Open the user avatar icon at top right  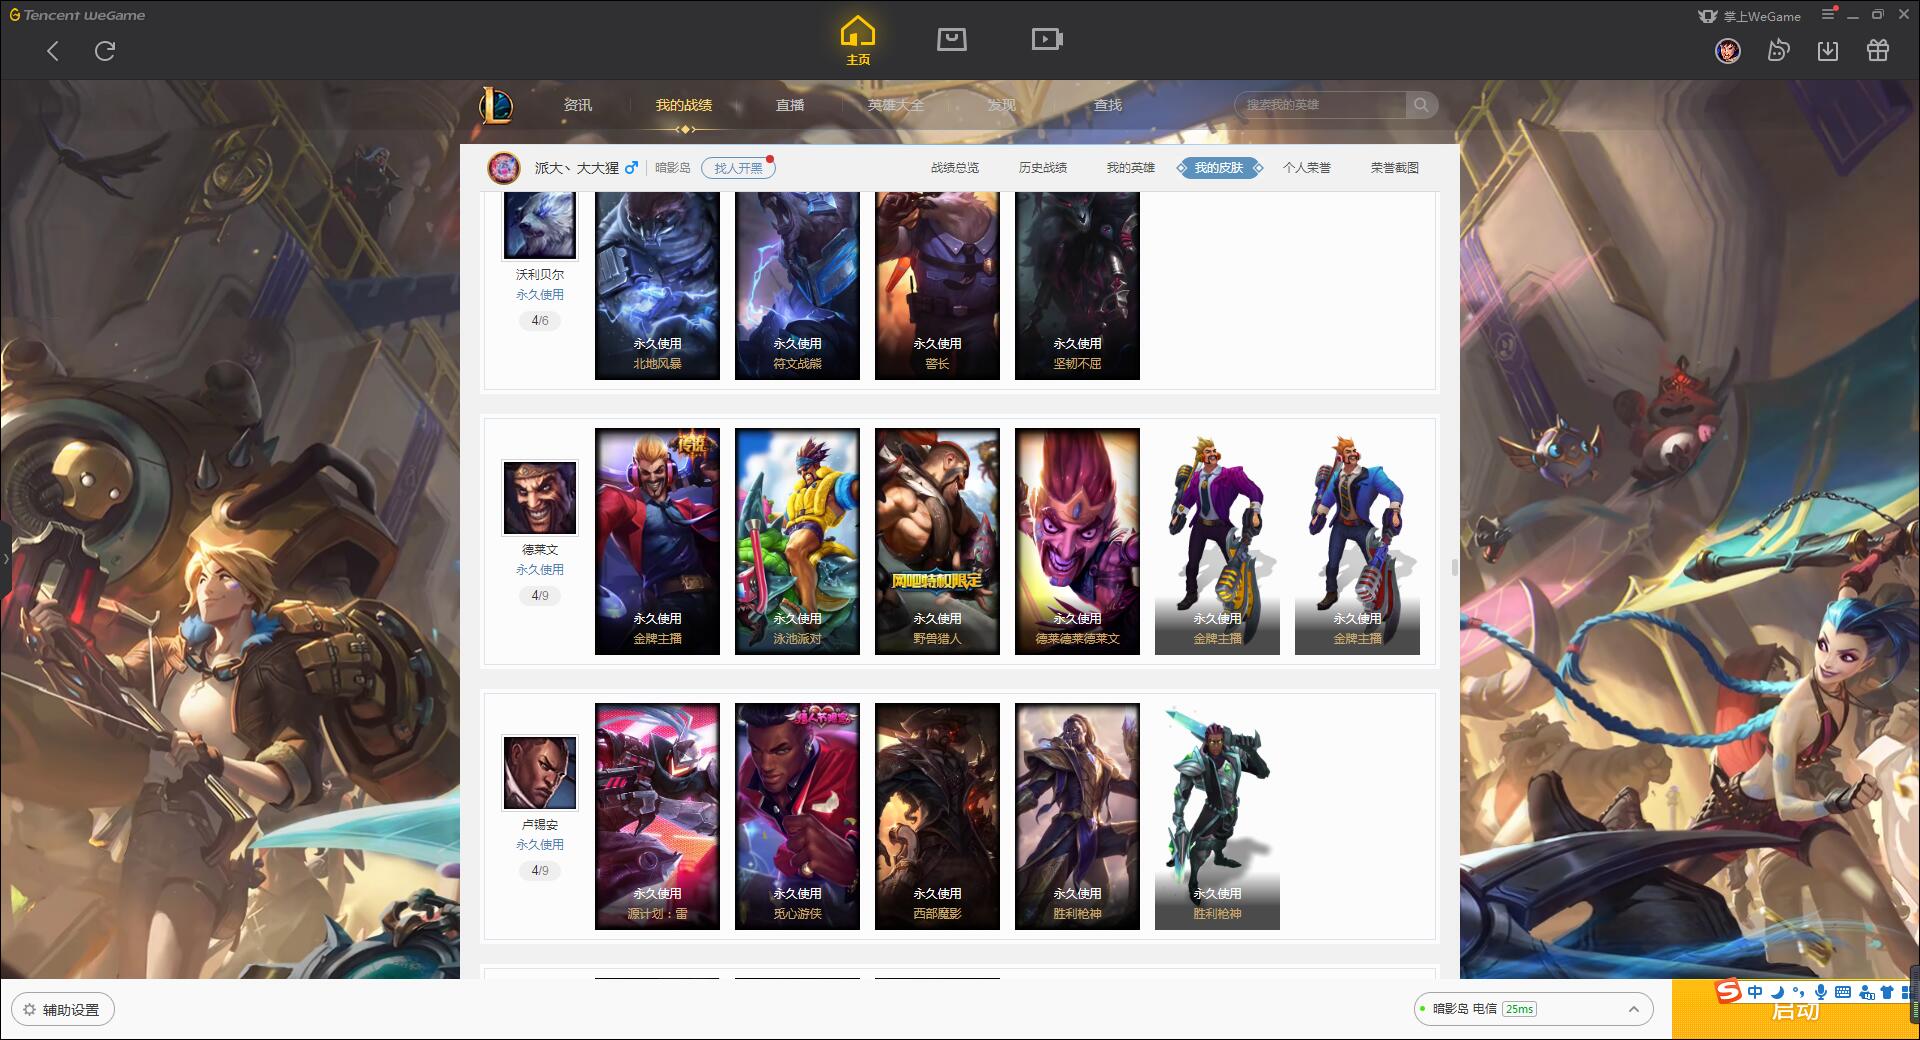click(1727, 51)
